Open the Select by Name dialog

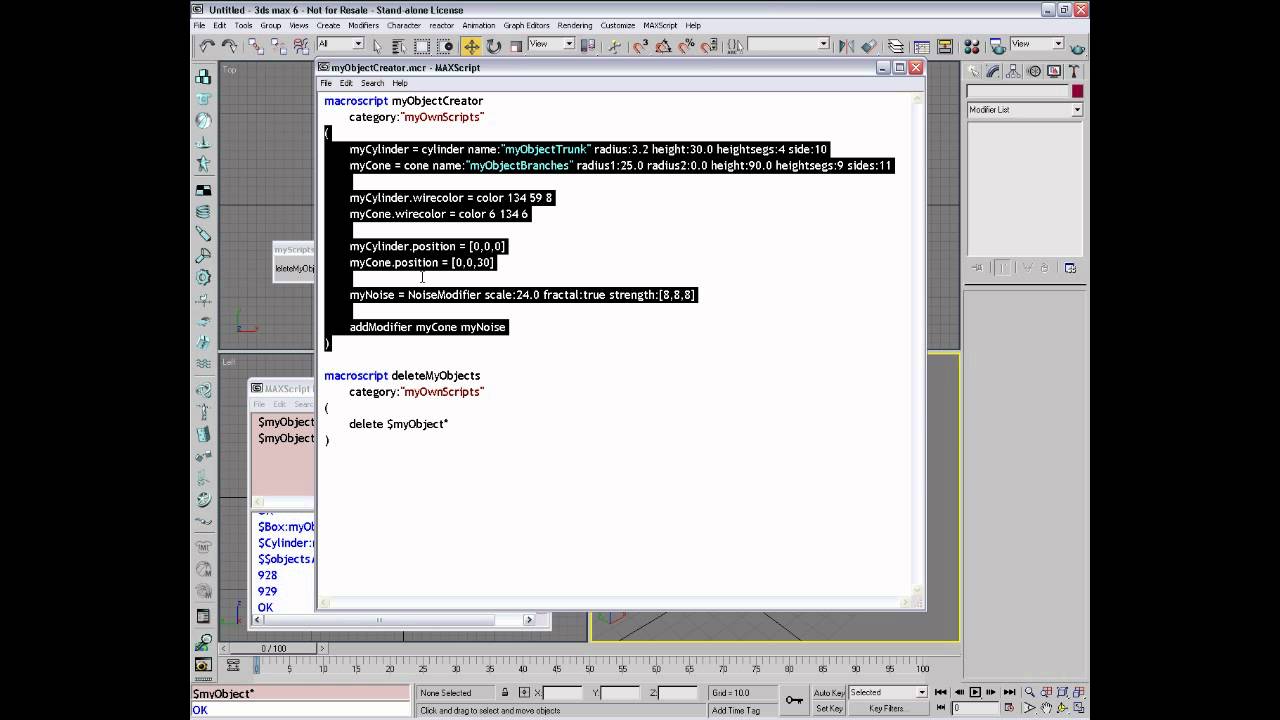point(398,46)
